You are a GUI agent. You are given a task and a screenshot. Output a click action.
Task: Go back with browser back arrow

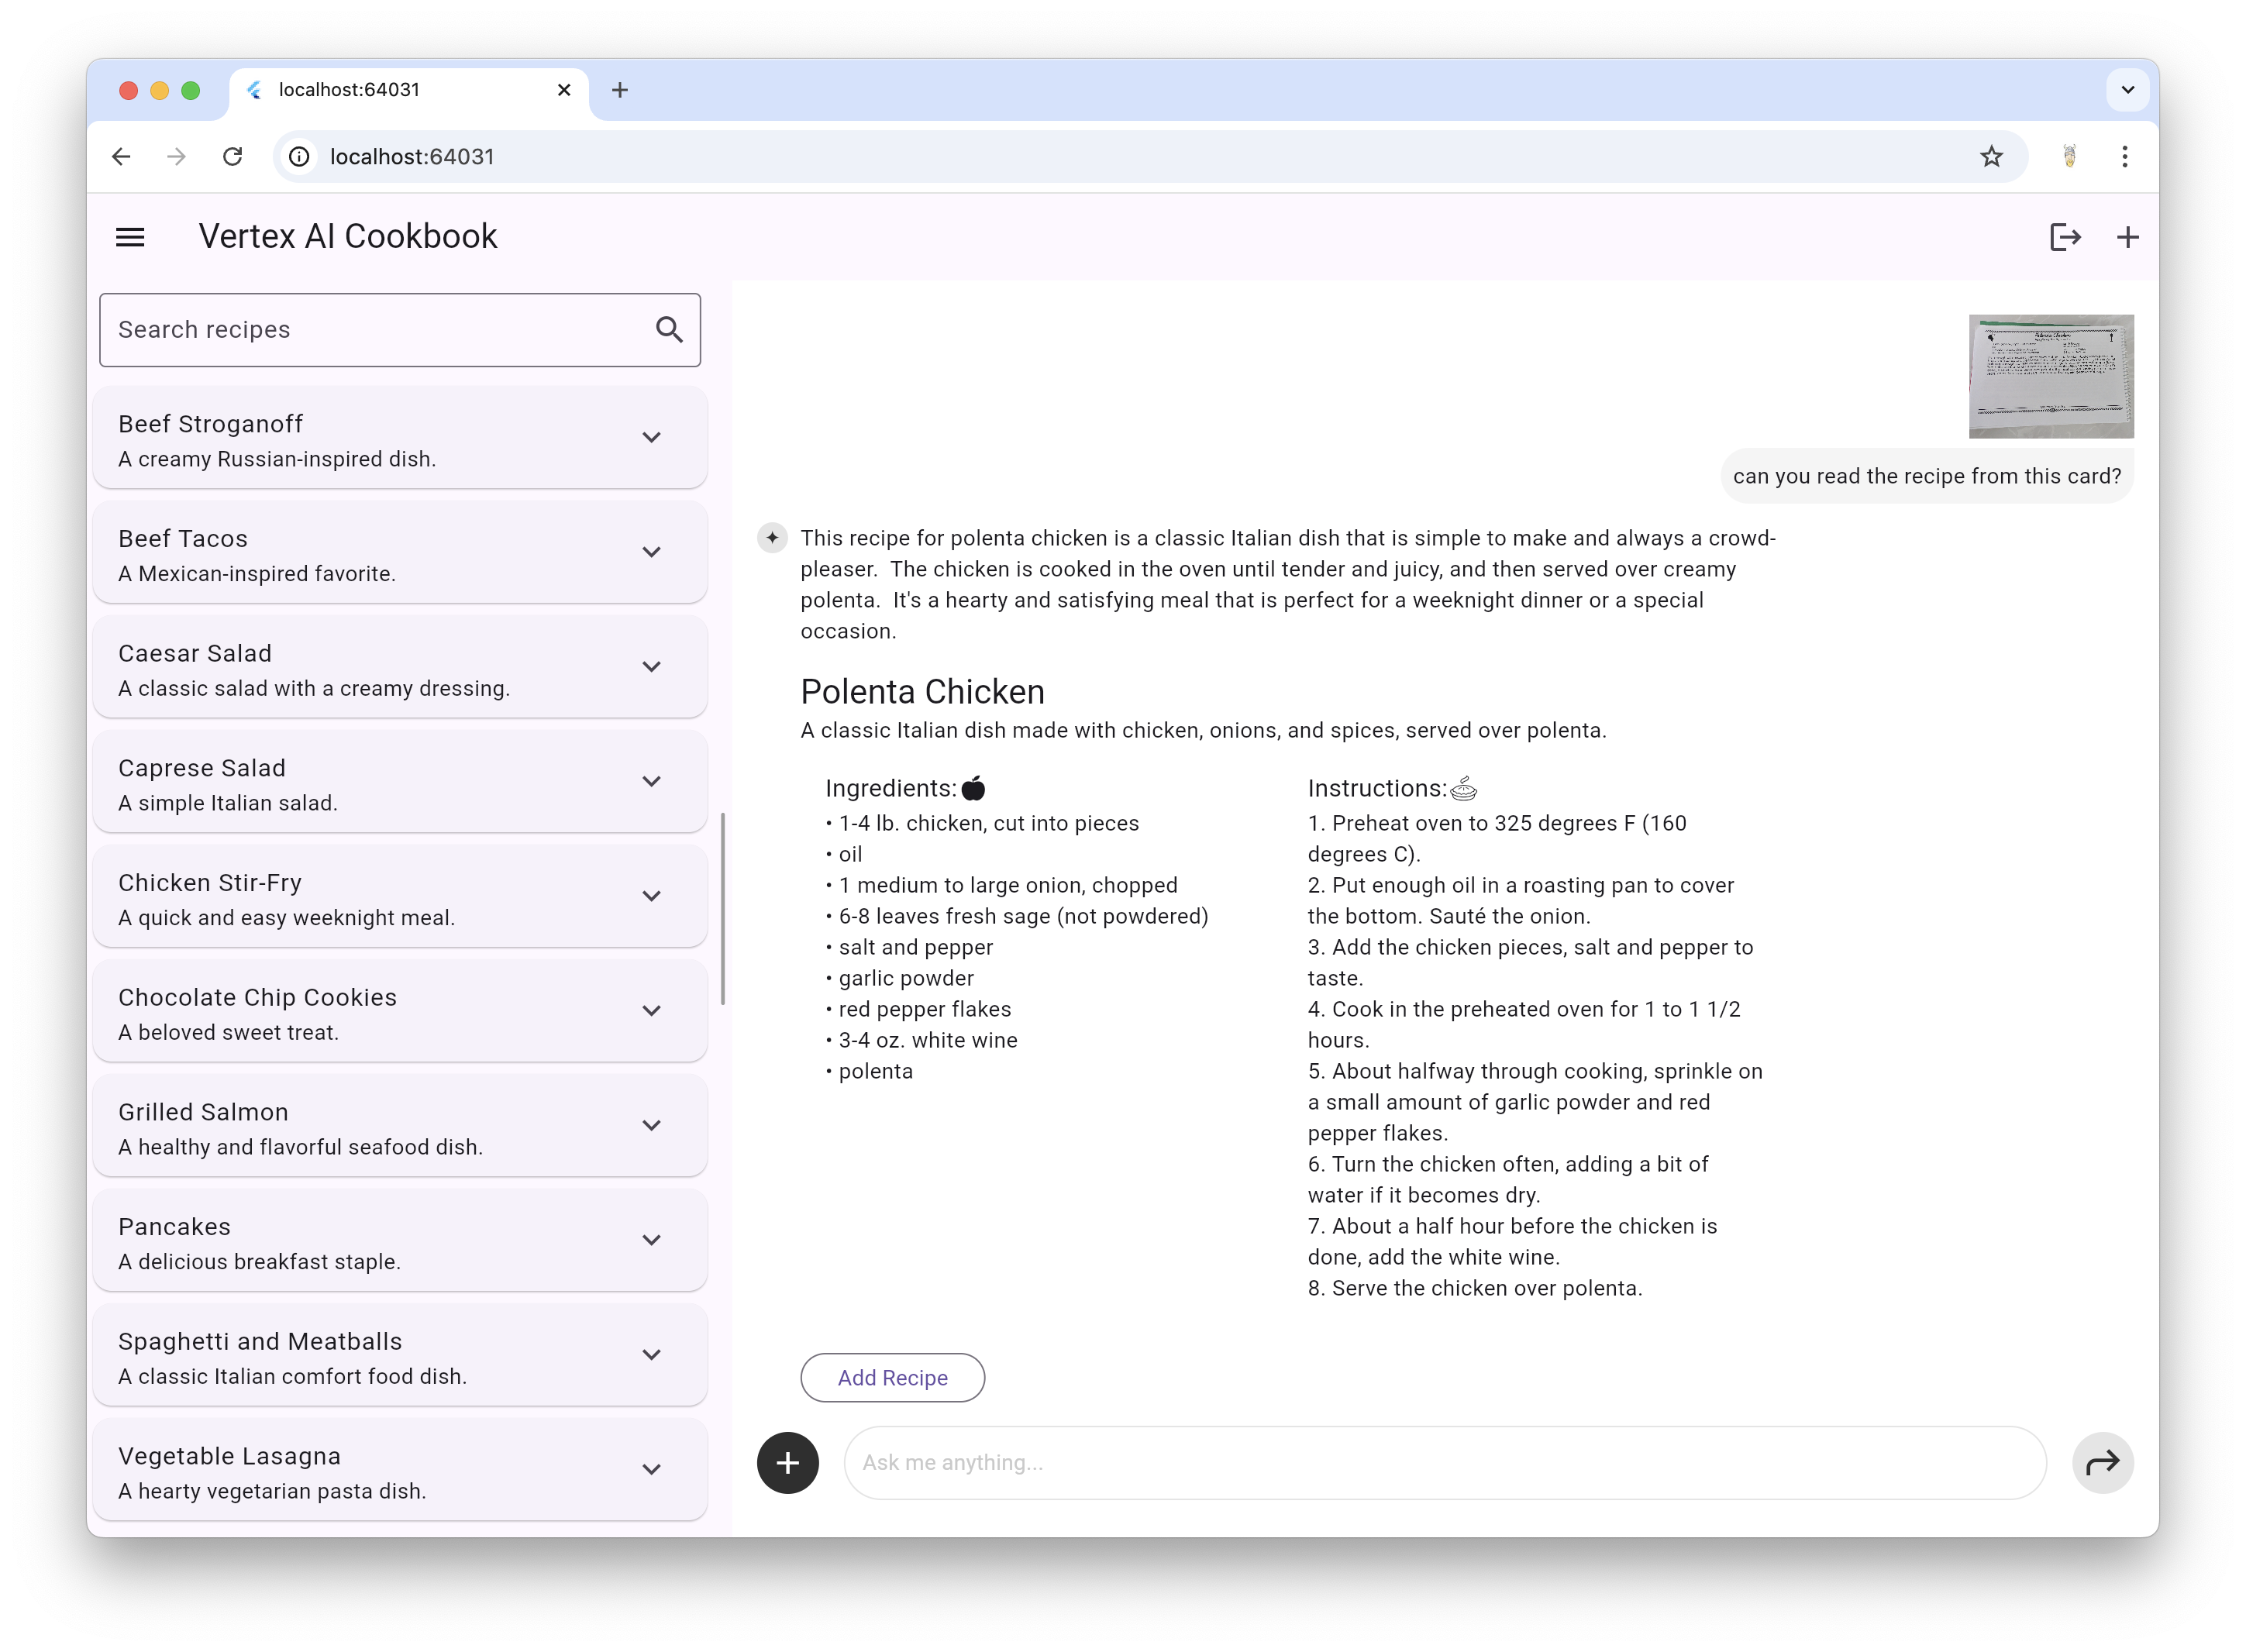click(x=121, y=156)
